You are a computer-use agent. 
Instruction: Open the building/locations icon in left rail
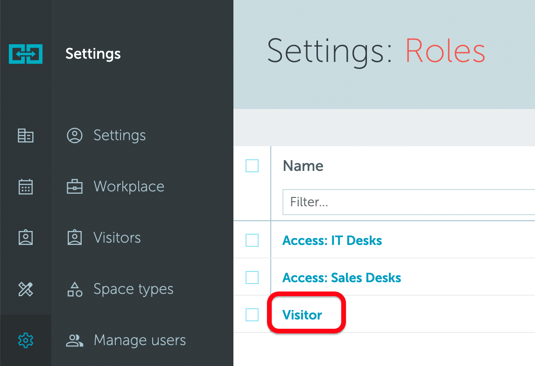pos(26,135)
